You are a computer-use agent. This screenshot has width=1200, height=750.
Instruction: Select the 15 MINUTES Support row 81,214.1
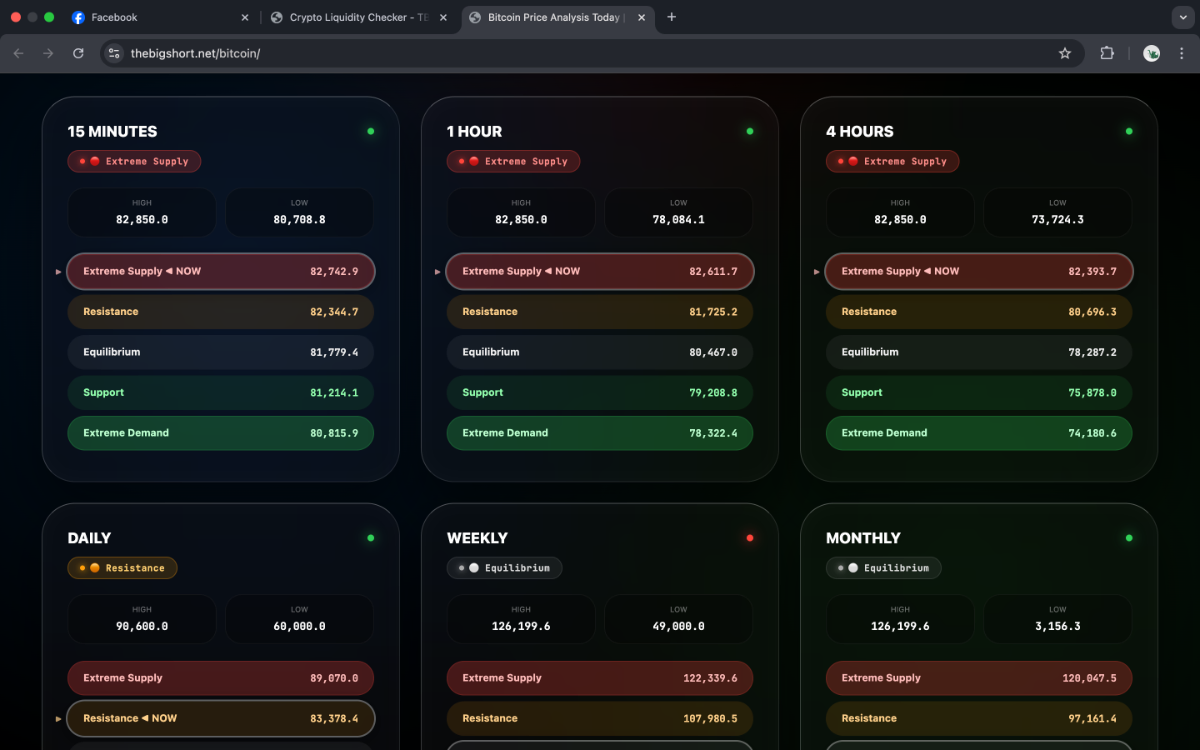221,393
